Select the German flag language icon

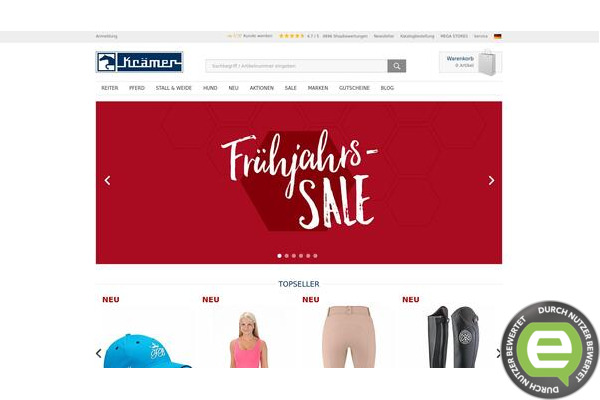click(497, 36)
